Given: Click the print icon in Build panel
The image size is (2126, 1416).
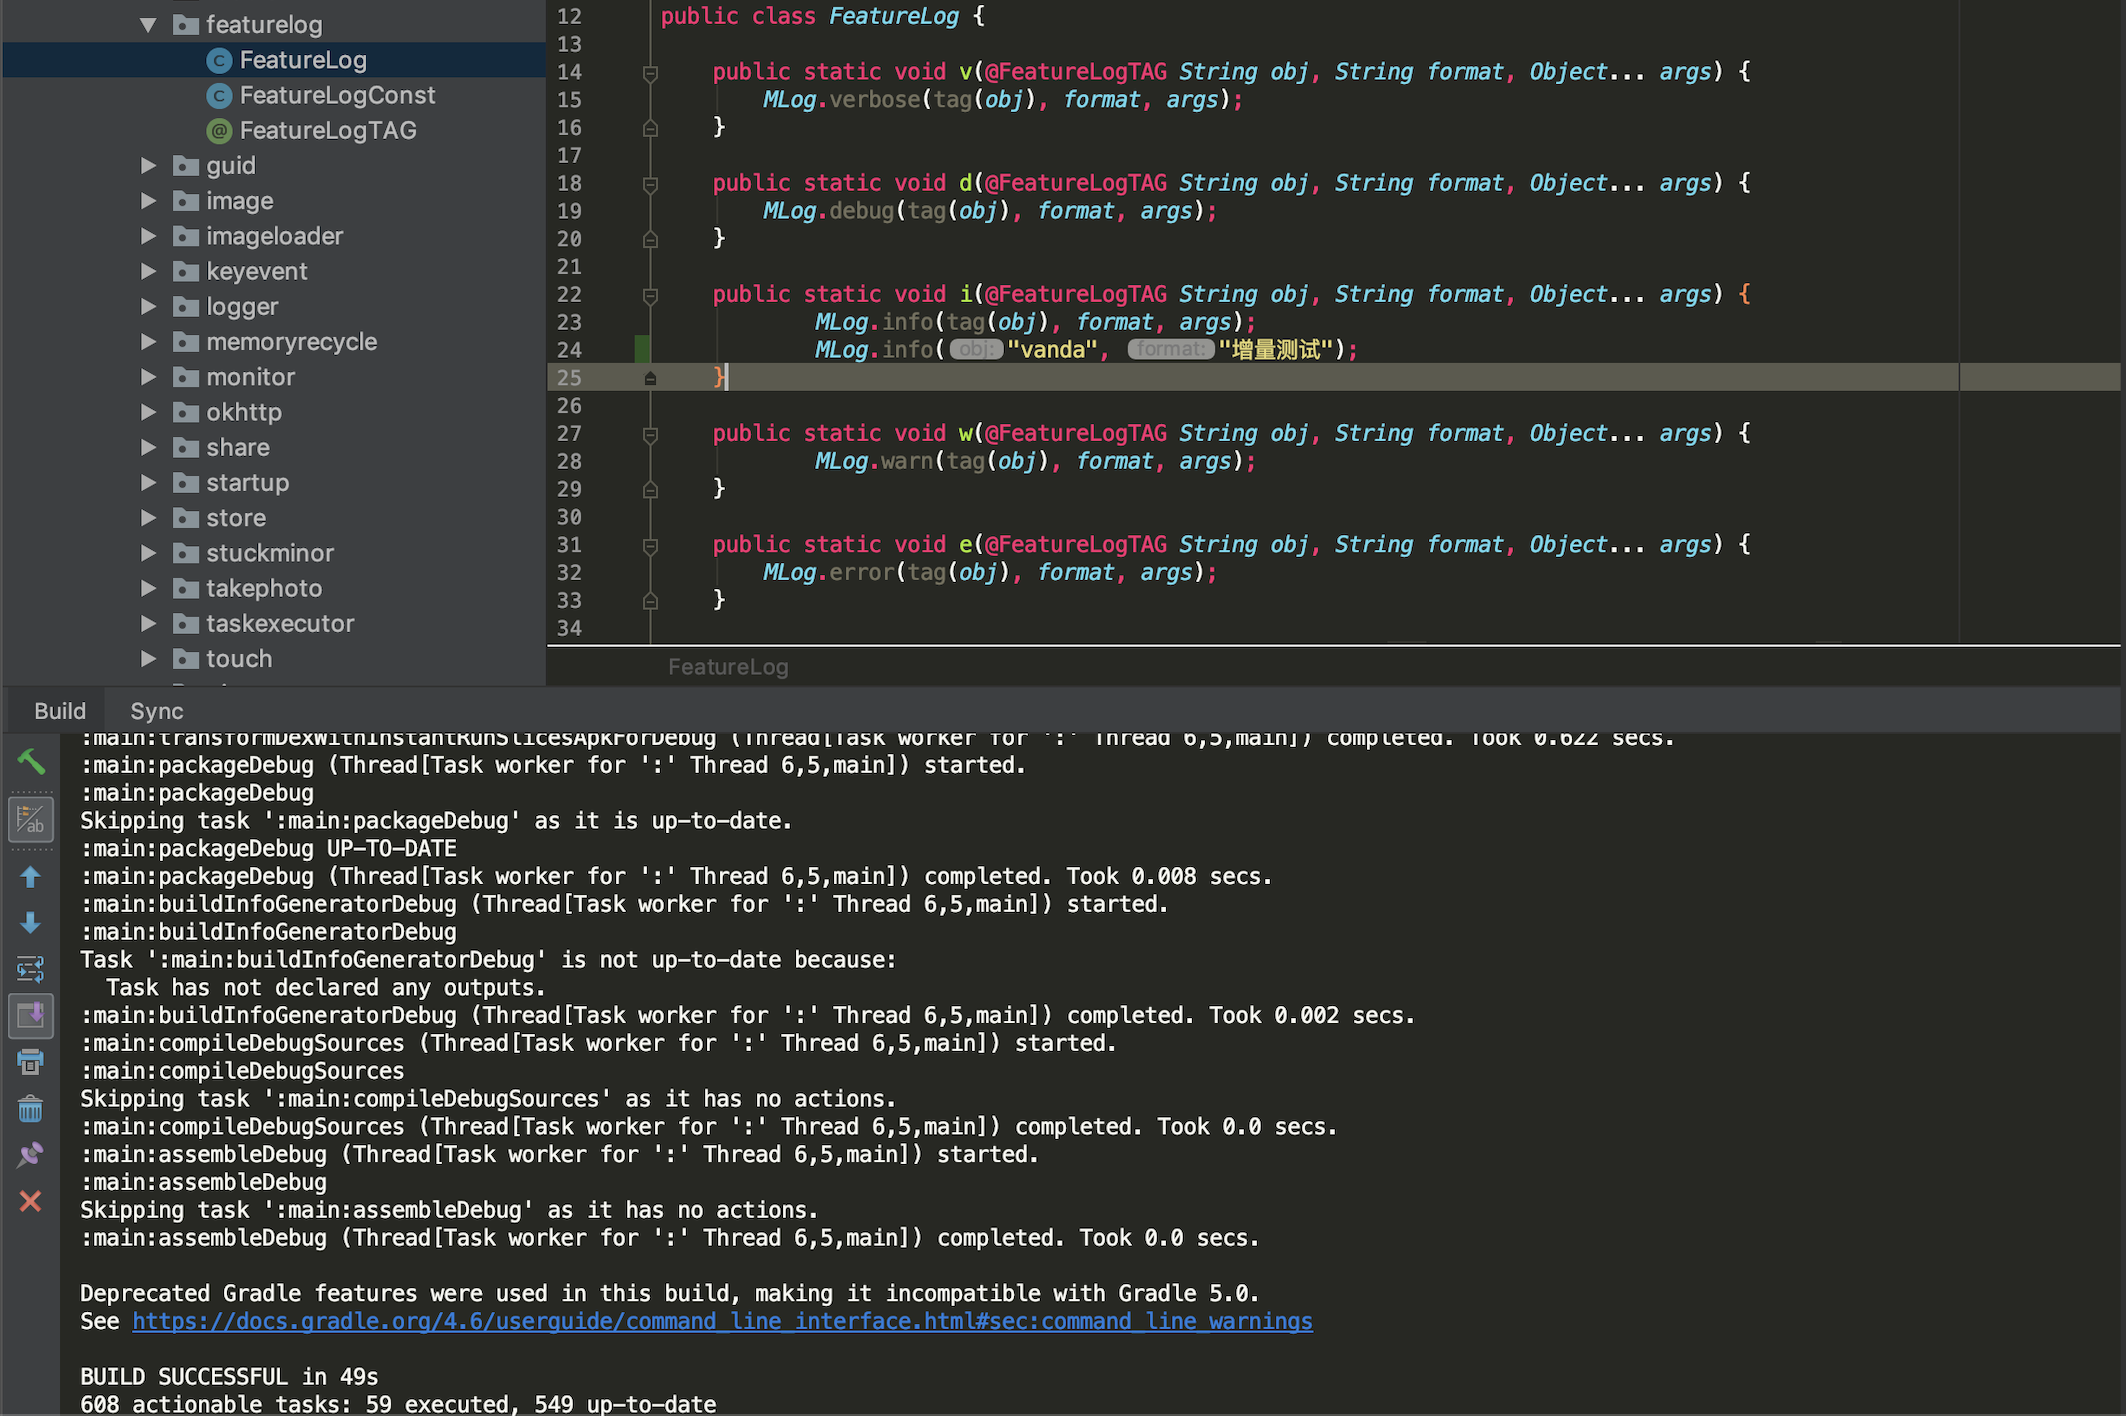Looking at the screenshot, I should point(31,1061).
